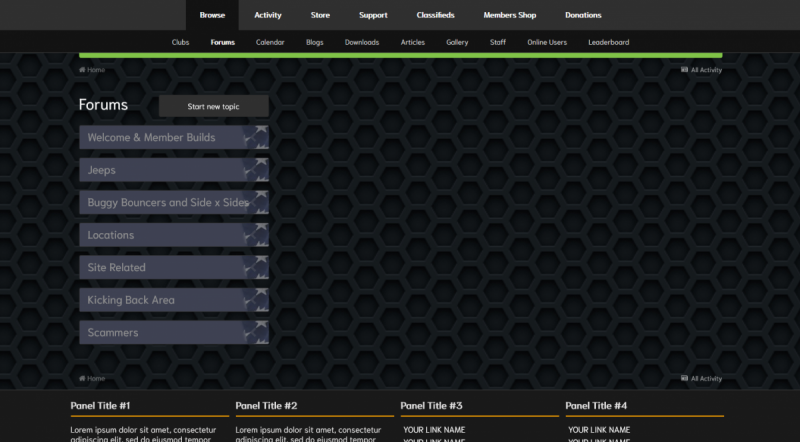Open the Browse main menu tab
The image size is (800, 442).
(212, 15)
